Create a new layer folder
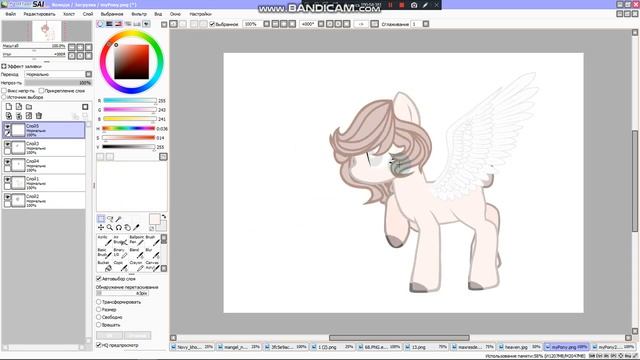This screenshot has width=640, height=360. pyautogui.click(x=29, y=107)
